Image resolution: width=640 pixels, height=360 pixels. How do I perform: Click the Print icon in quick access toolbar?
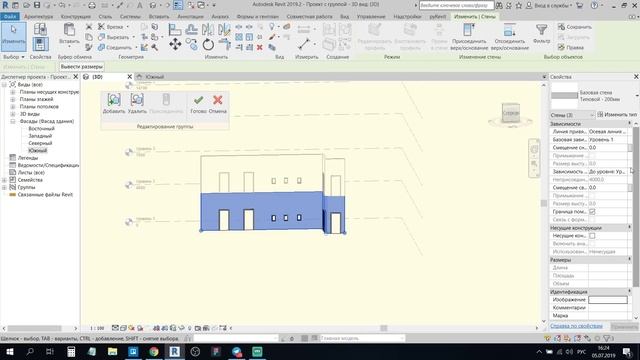[x=92, y=5]
